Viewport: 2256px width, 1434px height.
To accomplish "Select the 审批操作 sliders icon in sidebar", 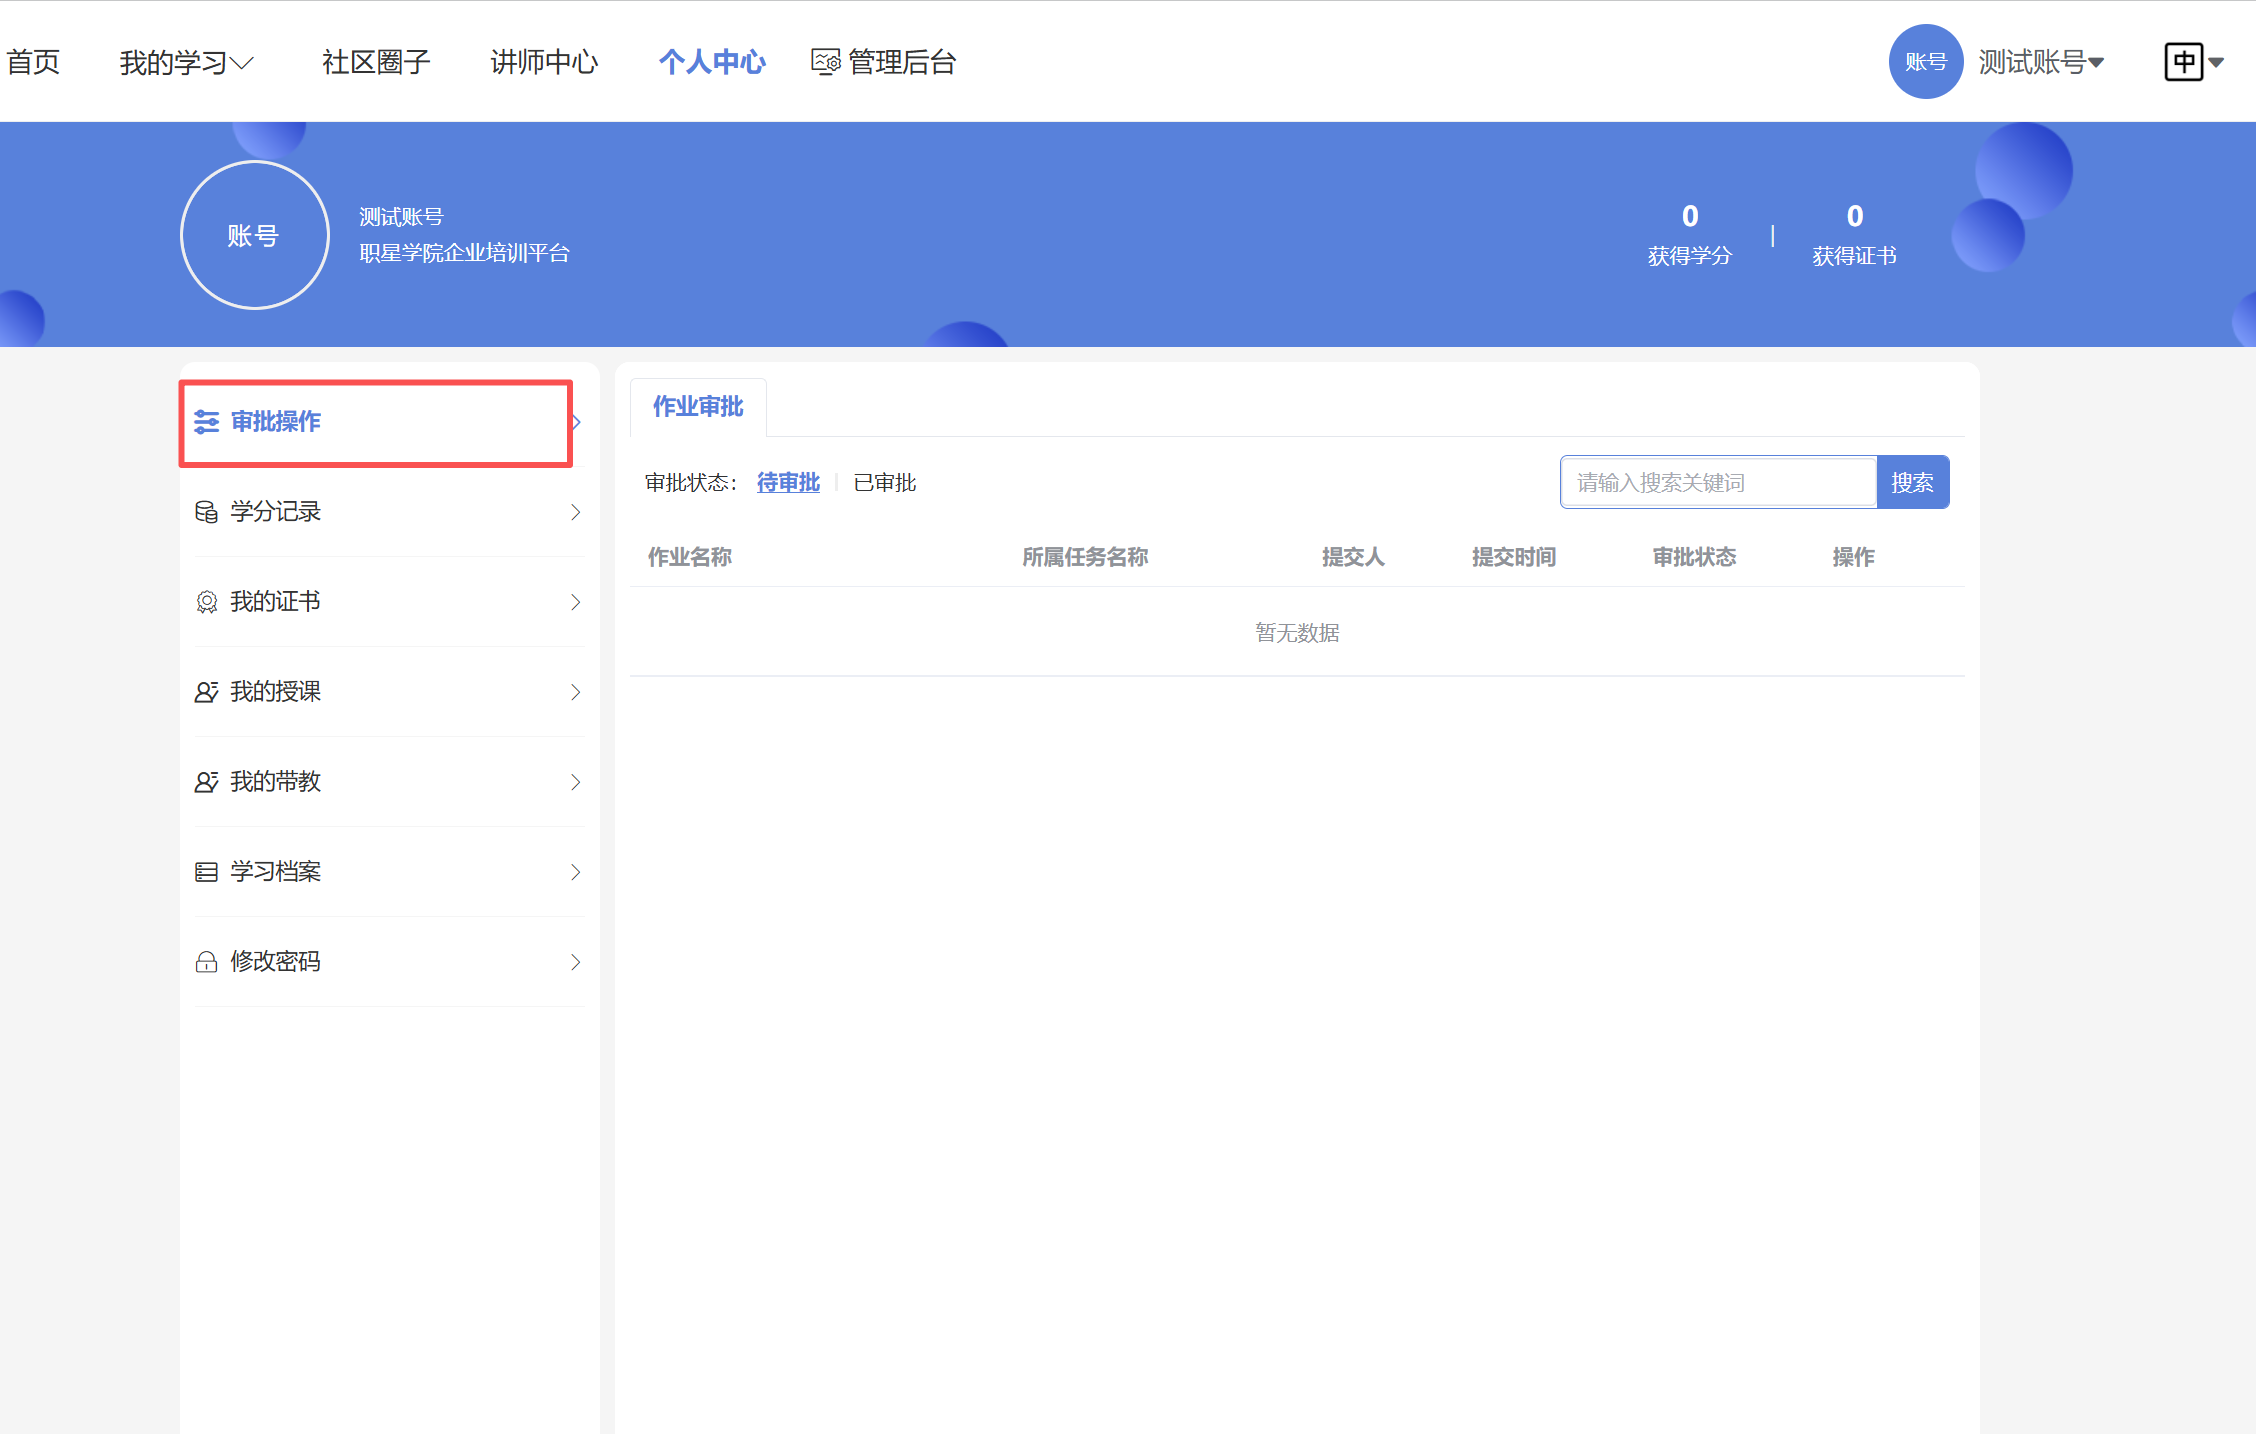I will 207,422.
